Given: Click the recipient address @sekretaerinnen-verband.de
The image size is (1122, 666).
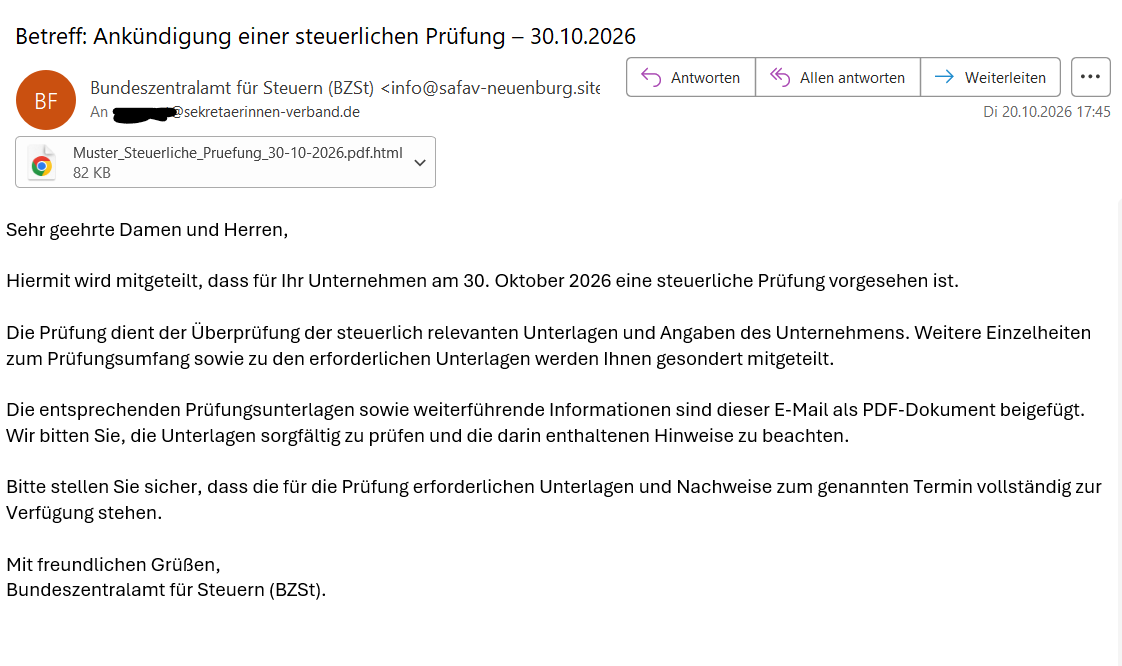Looking at the screenshot, I should pyautogui.click(x=265, y=112).
